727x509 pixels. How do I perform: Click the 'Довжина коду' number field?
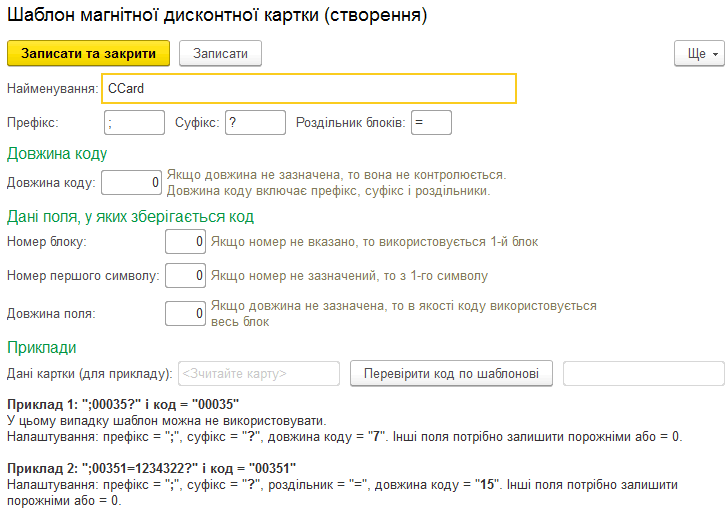132,182
